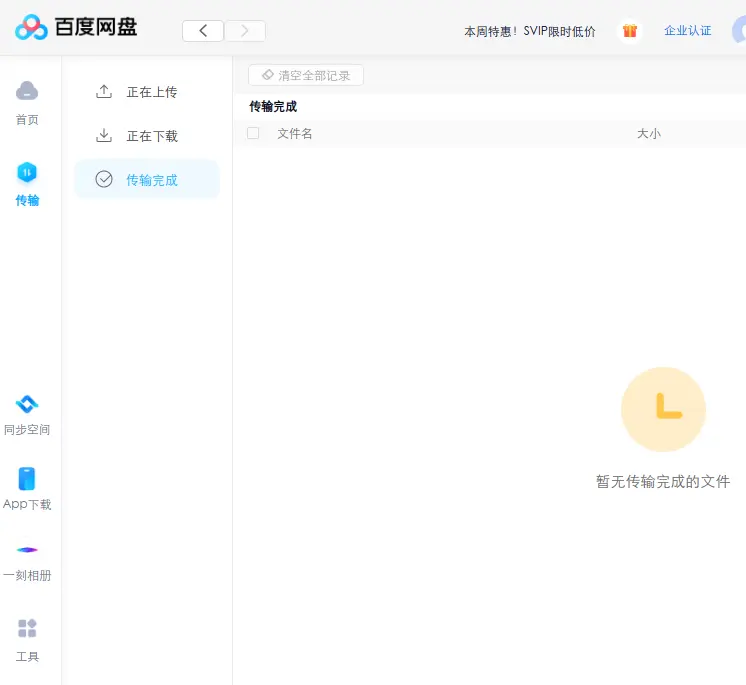Open 同步空间 sync space
Screen dimensions: 746x685
click(27, 415)
